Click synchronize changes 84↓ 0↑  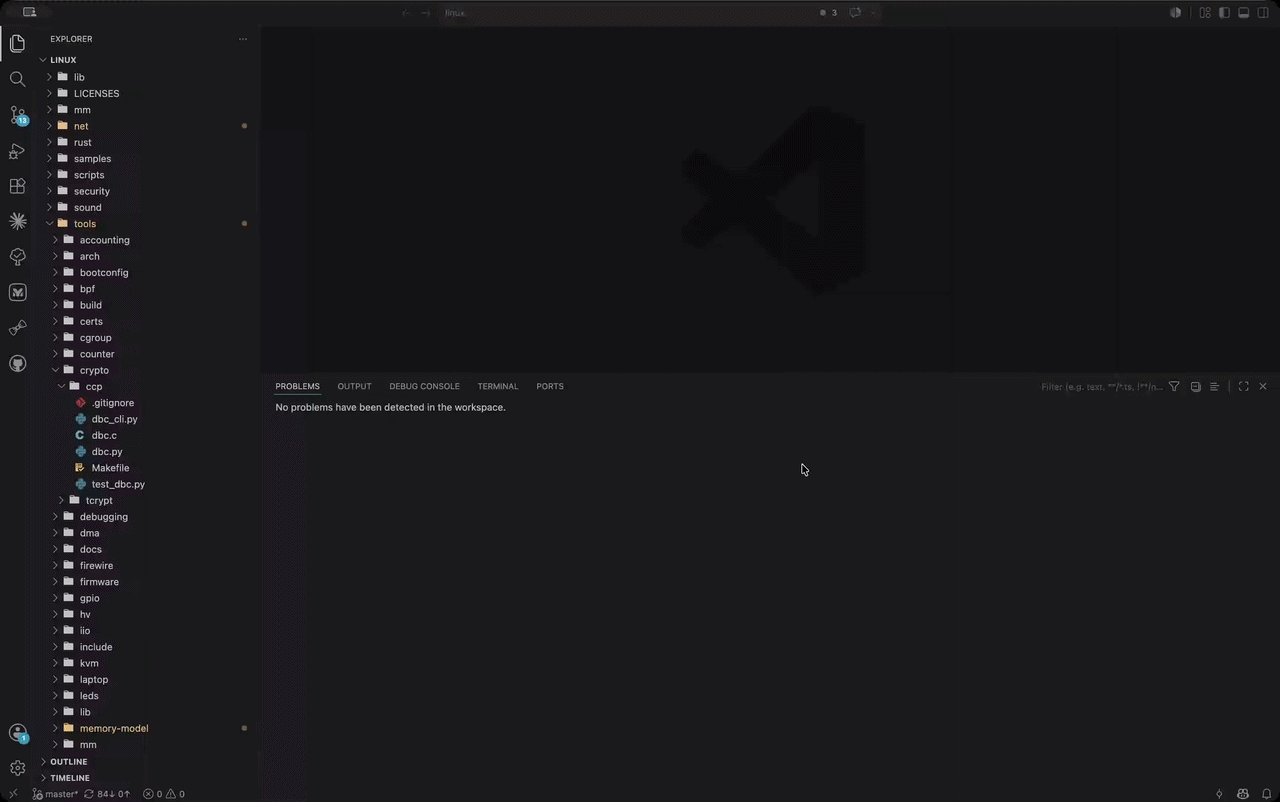click(x=107, y=794)
